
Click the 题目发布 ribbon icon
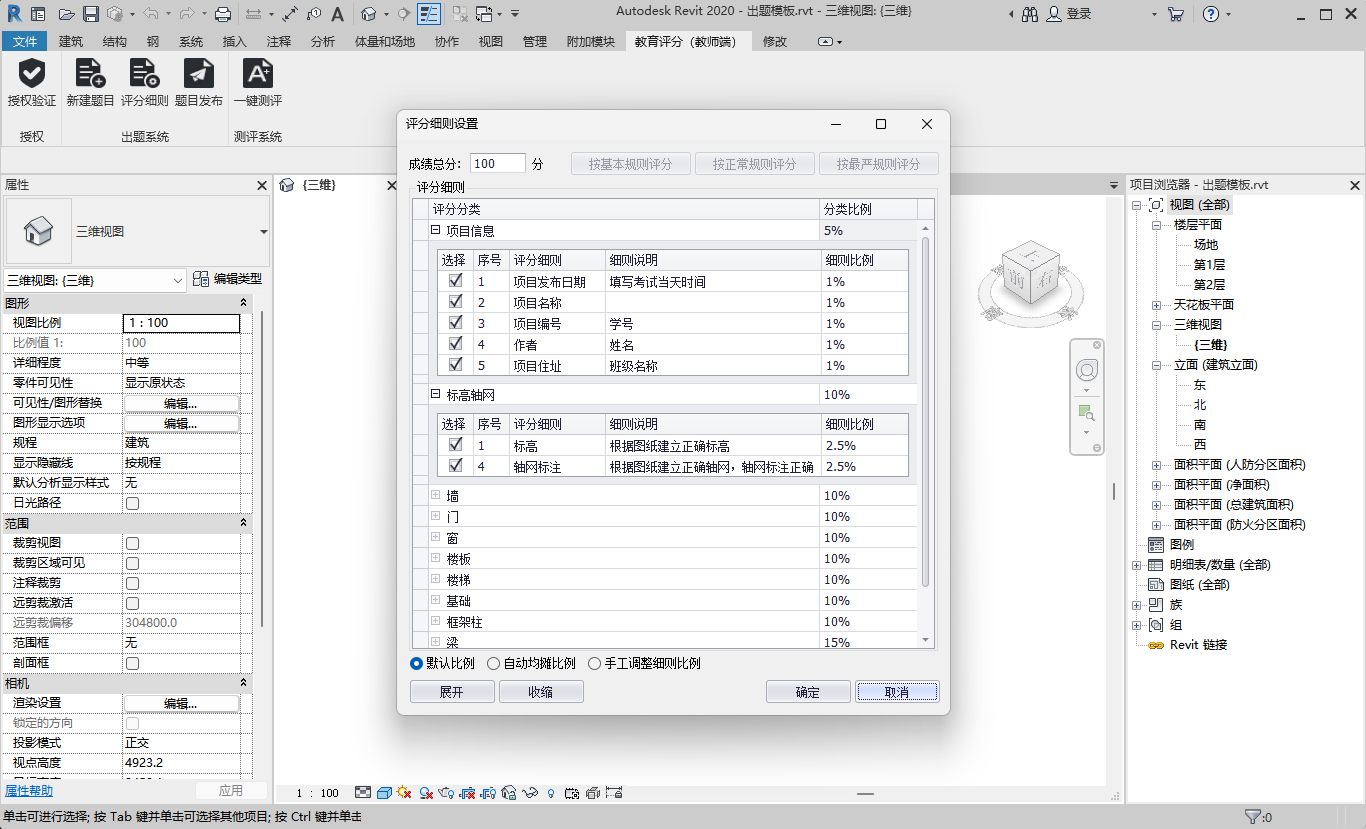pos(198,74)
